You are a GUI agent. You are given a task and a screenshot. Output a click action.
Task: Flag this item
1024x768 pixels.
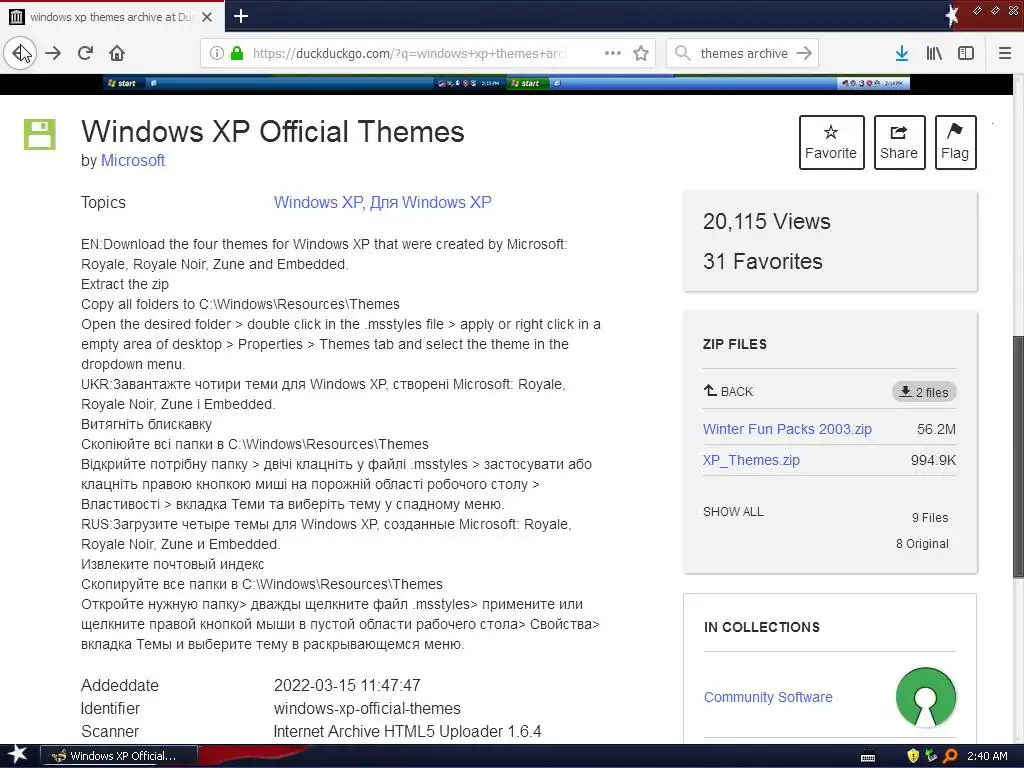click(x=955, y=142)
